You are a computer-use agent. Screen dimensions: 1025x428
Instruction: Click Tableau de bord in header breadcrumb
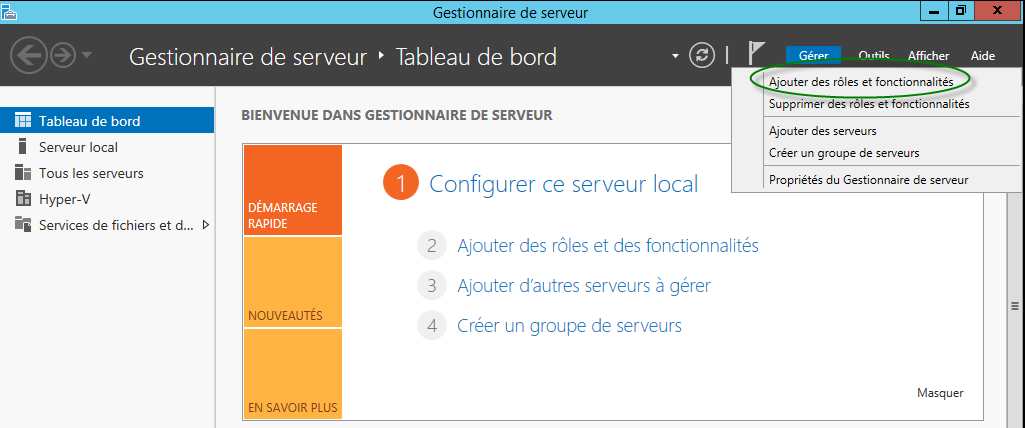476,57
